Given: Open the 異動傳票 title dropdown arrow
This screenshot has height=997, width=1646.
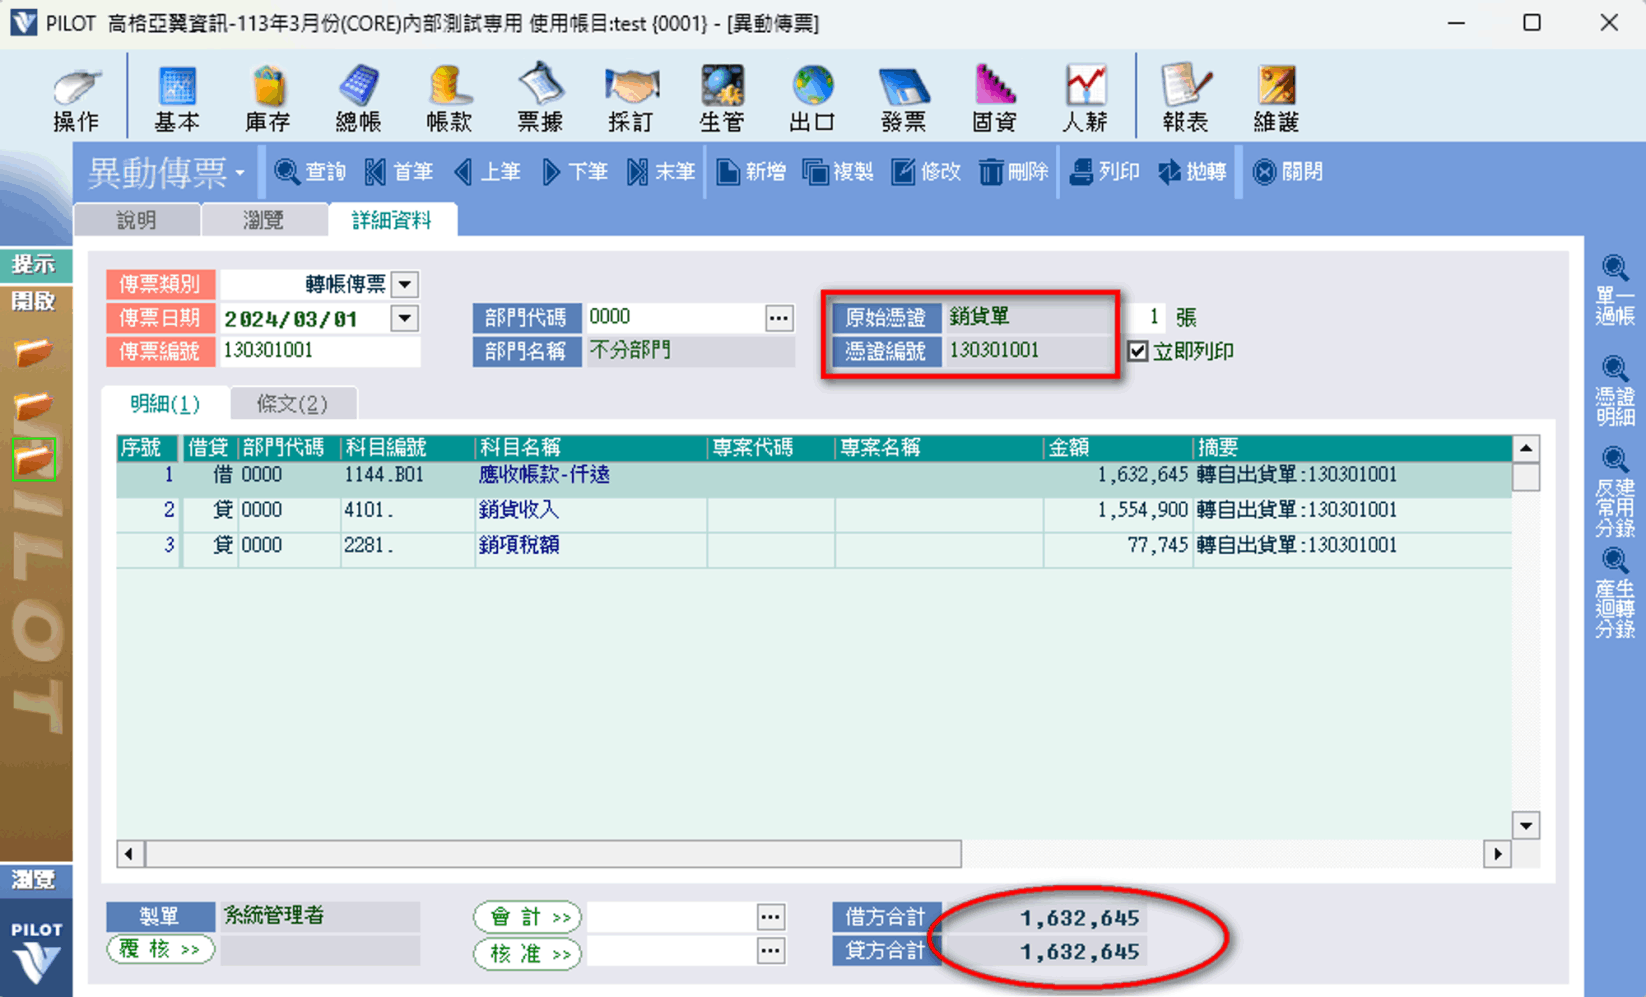Looking at the screenshot, I should (240, 174).
